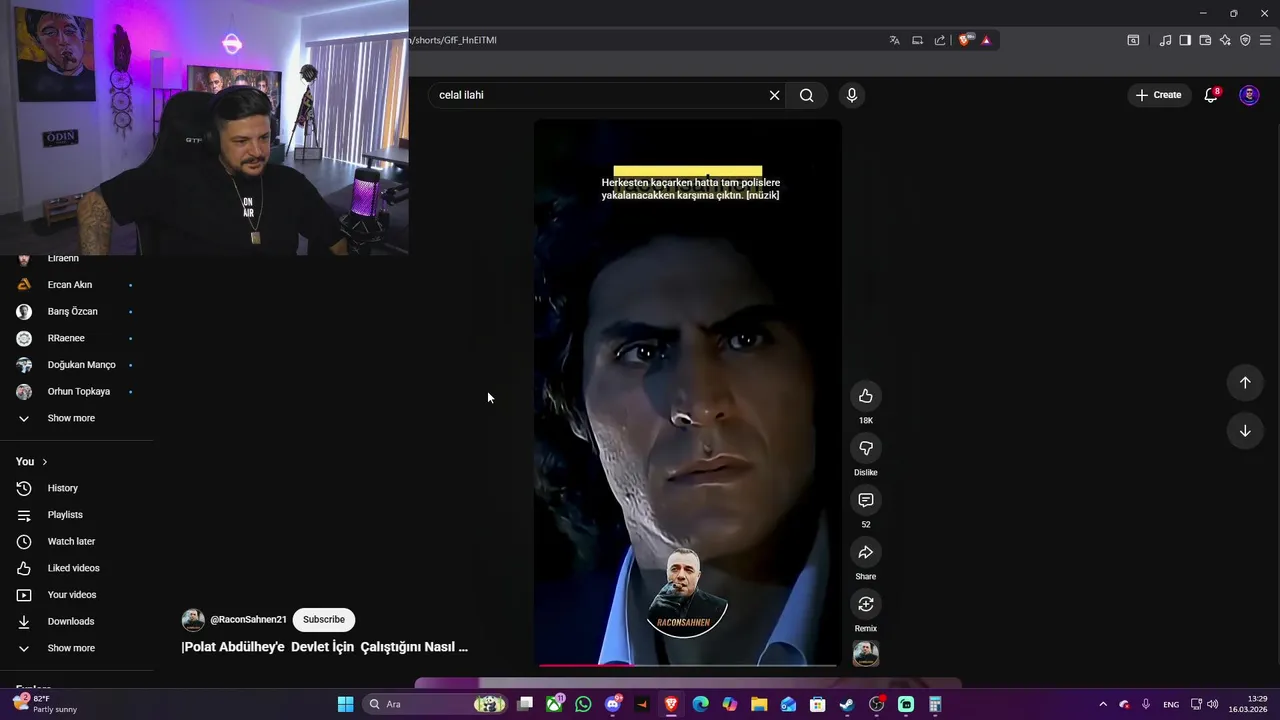Screen dimensions: 1280x720
Task: Like the Short with 18K likes
Action: [866, 396]
